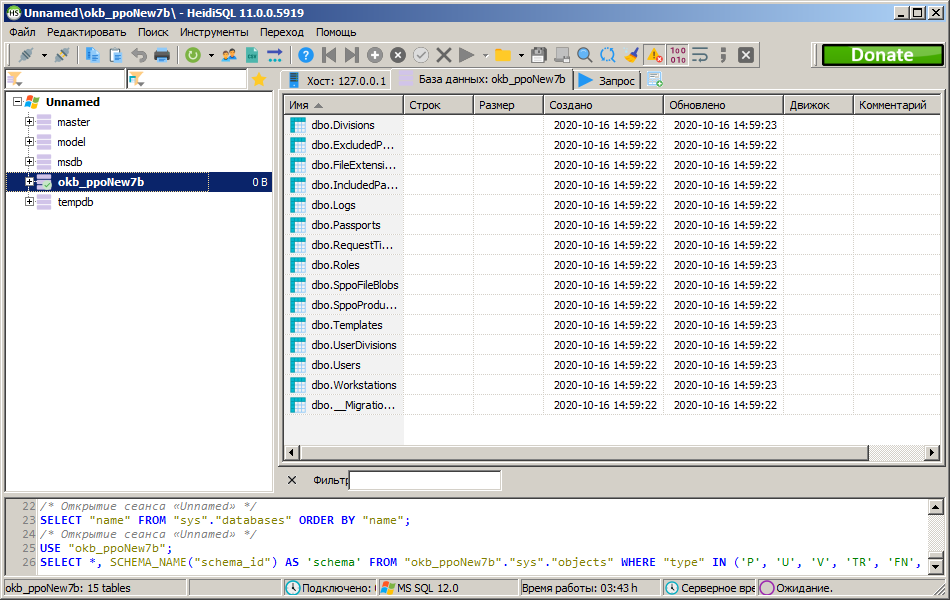
Task: Click the magnifier Find text icon
Action: [585, 55]
